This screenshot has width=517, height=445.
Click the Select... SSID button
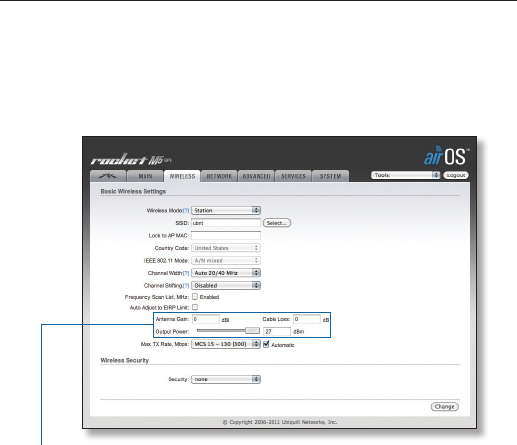(x=277, y=223)
